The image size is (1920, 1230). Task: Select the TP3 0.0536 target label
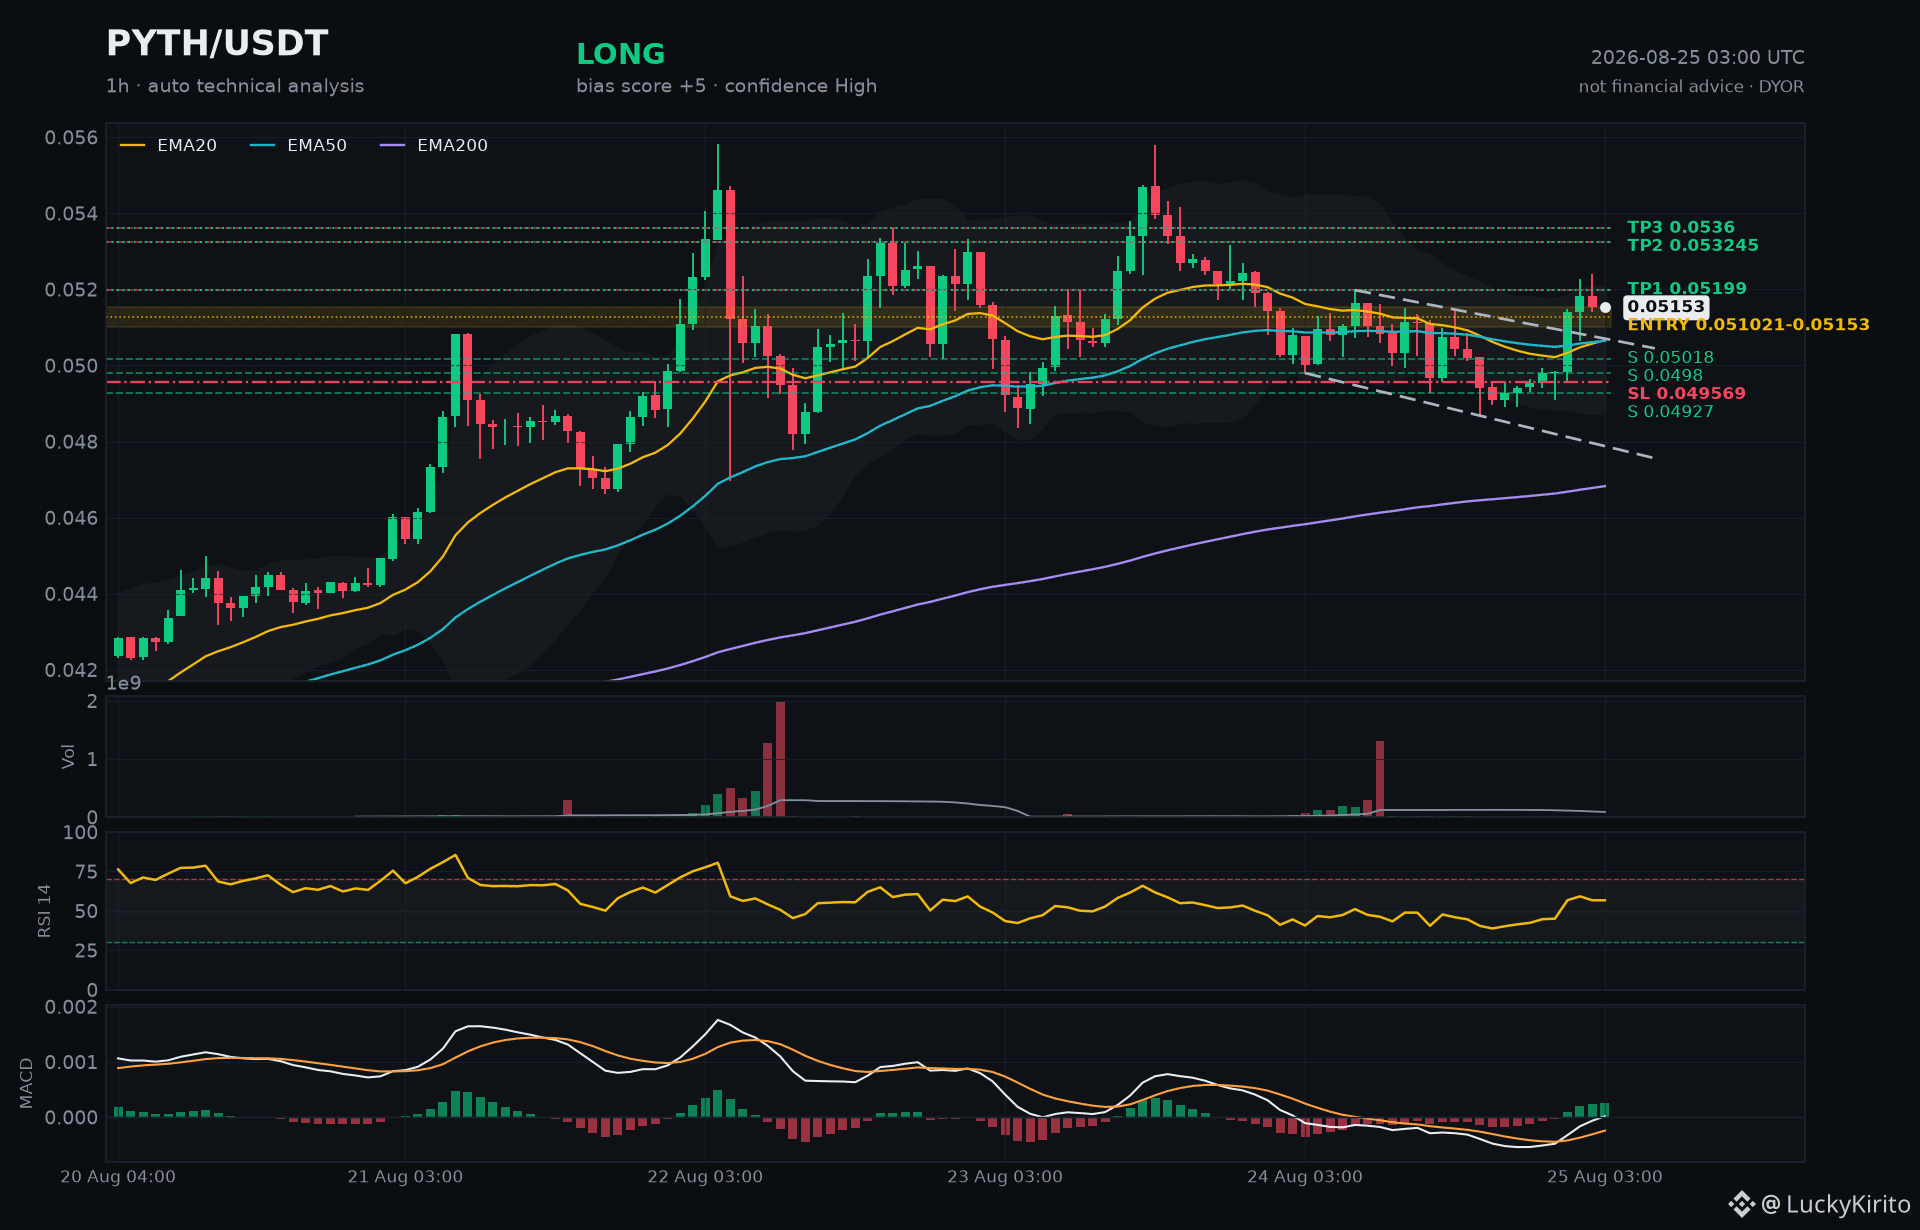coord(1681,227)
